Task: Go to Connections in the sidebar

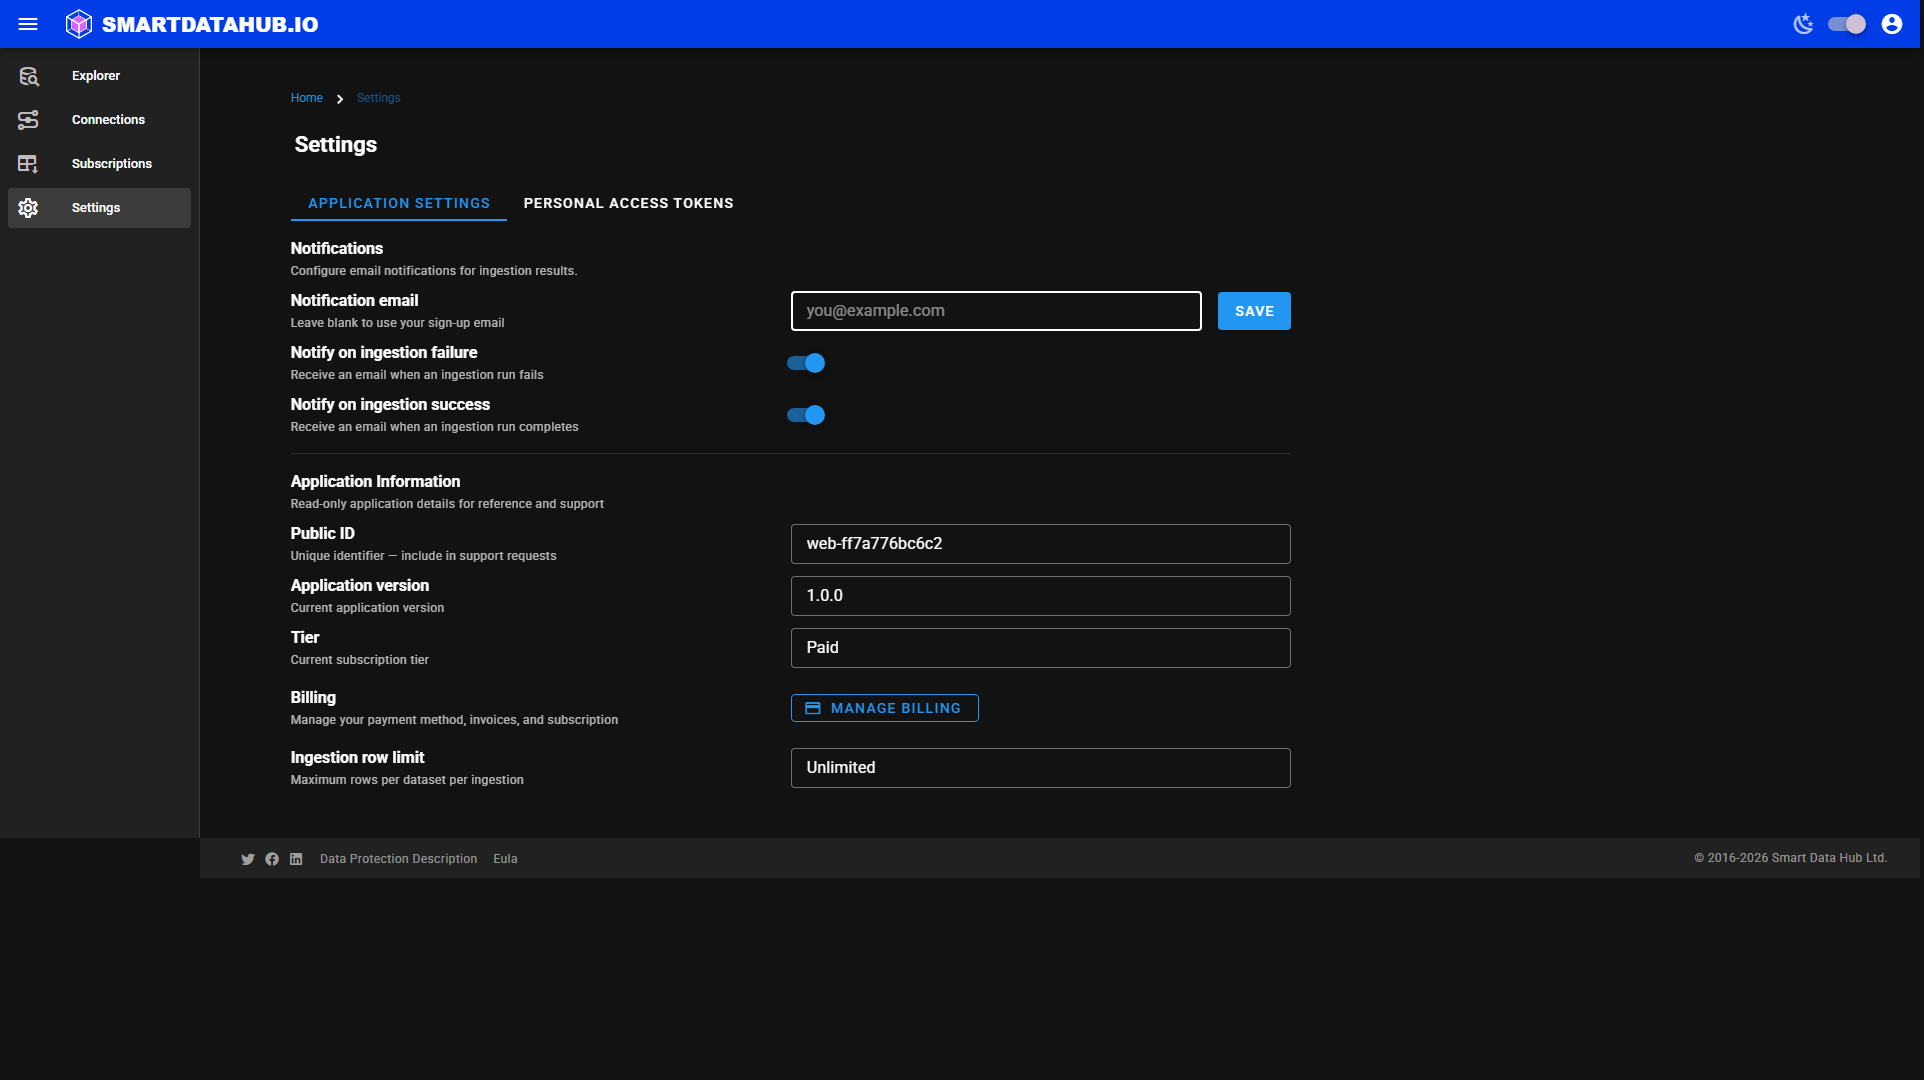Action: tap(108, 120)
